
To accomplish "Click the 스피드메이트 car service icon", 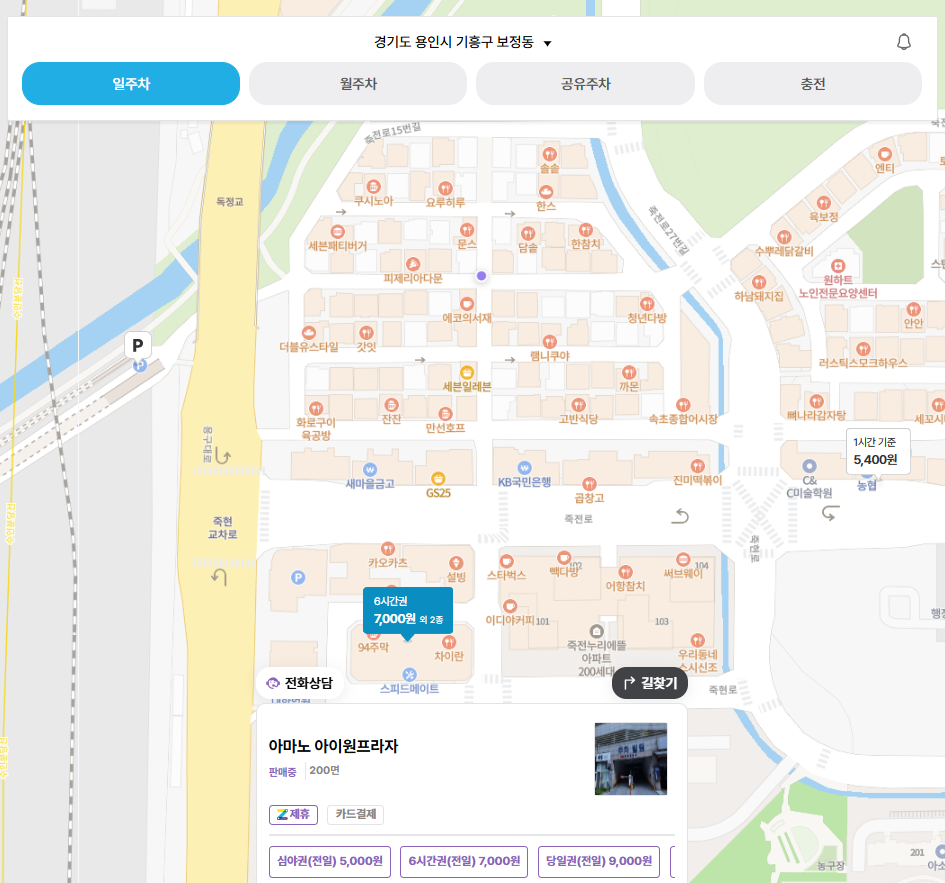I will 409,674.
